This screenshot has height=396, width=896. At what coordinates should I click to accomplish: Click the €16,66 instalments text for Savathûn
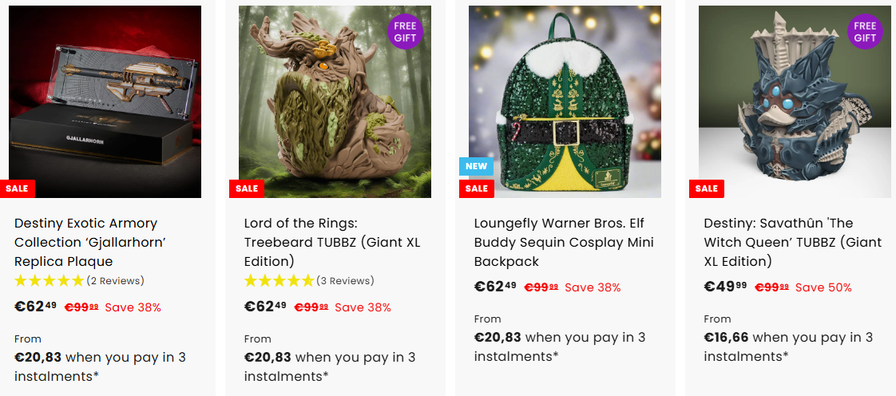pyautogui.click(x=788, y=346)
